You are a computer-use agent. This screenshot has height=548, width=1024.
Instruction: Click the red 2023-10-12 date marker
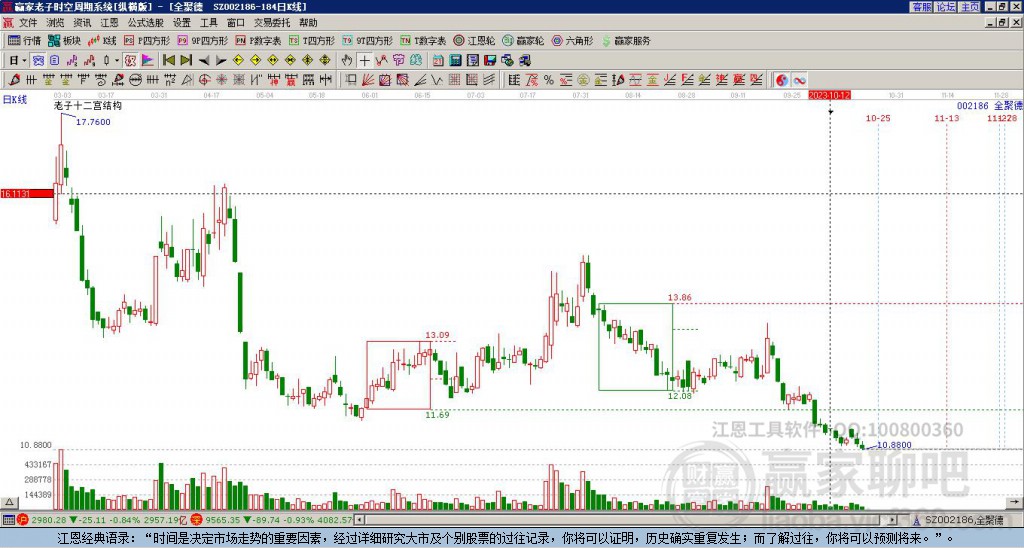[829, 95]
